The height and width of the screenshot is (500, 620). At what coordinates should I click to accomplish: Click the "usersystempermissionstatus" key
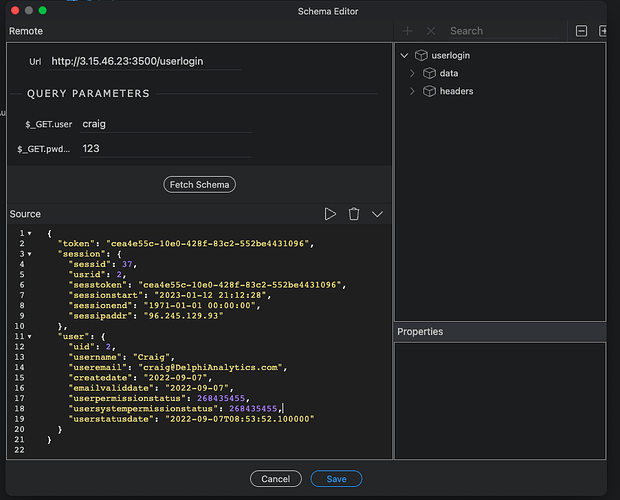click(143, 409)
